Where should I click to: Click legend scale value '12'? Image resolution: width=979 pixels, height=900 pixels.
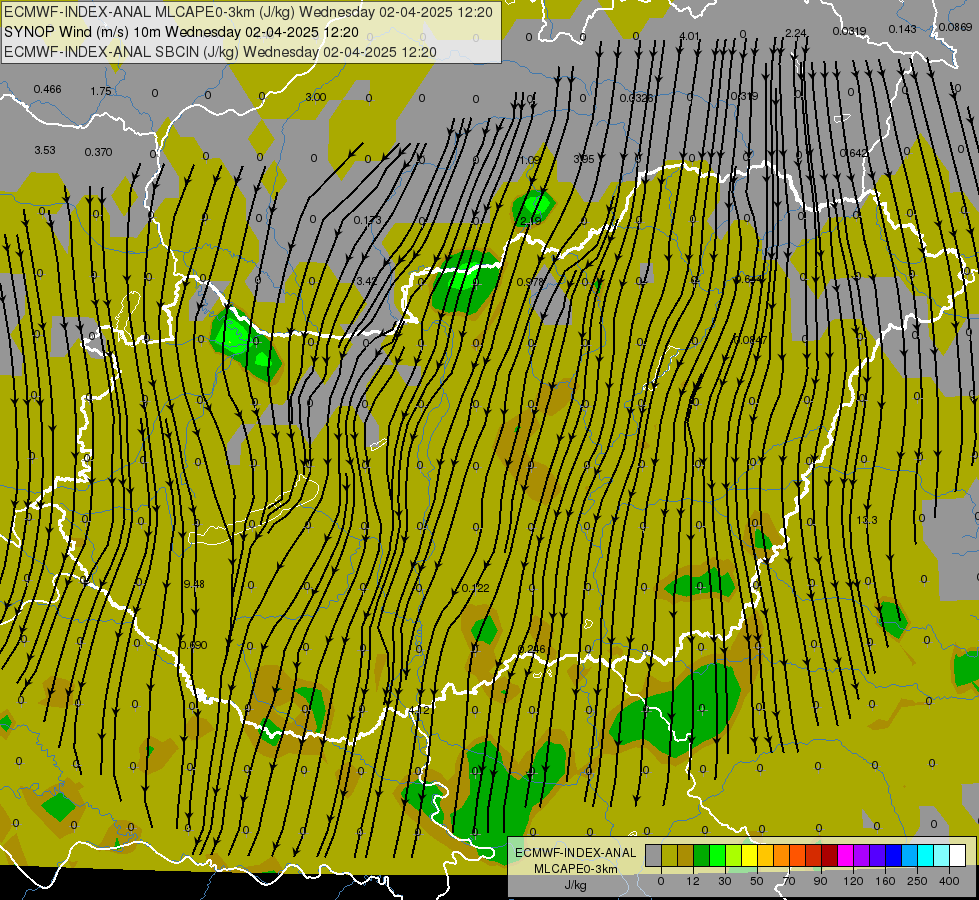[x=693, y=882]
